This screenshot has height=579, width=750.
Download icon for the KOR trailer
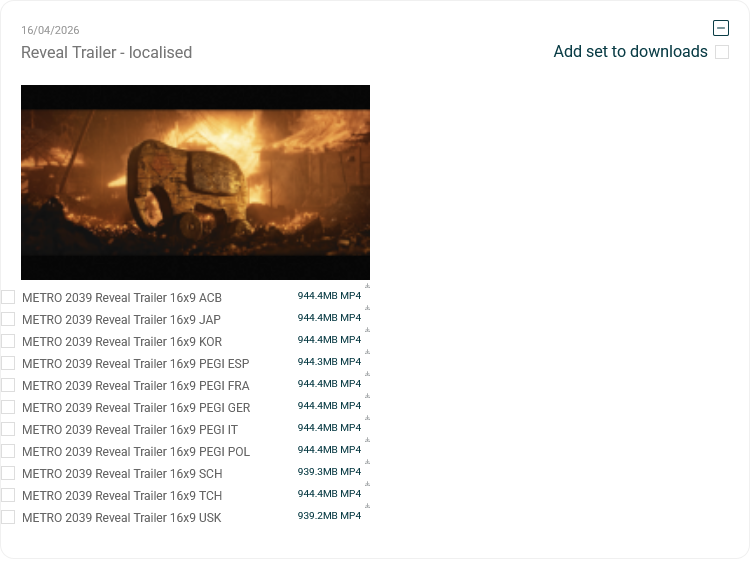[x=367, y=330]
